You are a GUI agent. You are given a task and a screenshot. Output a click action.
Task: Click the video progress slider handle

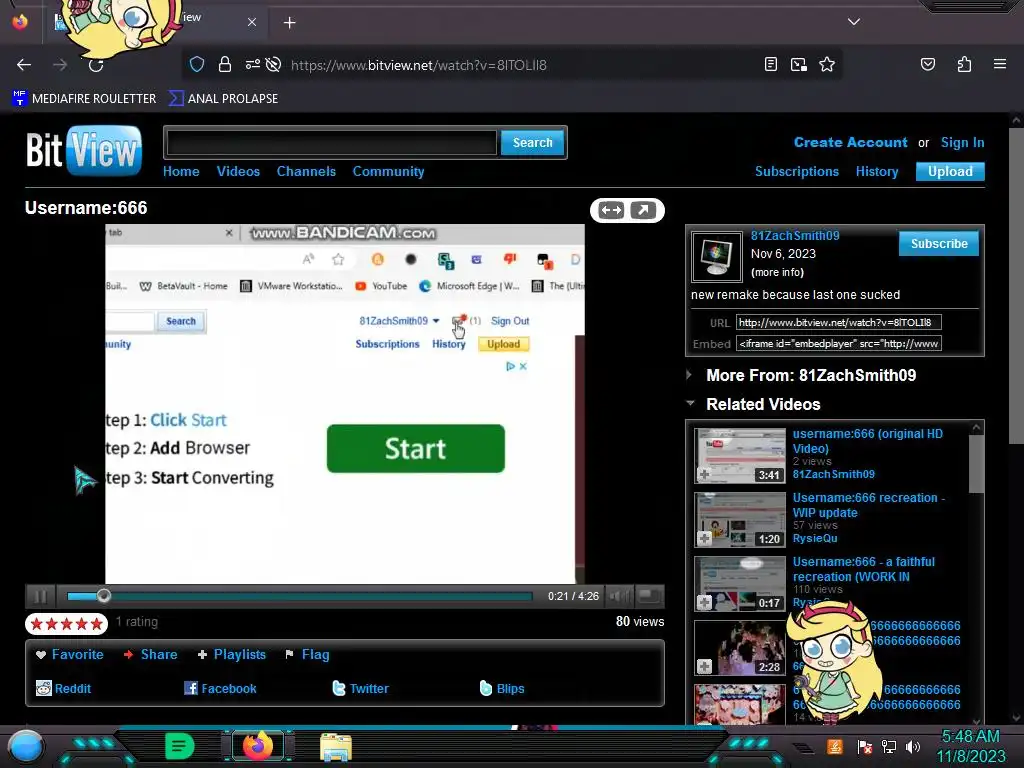pyautogui.click(x=103, y=596)
